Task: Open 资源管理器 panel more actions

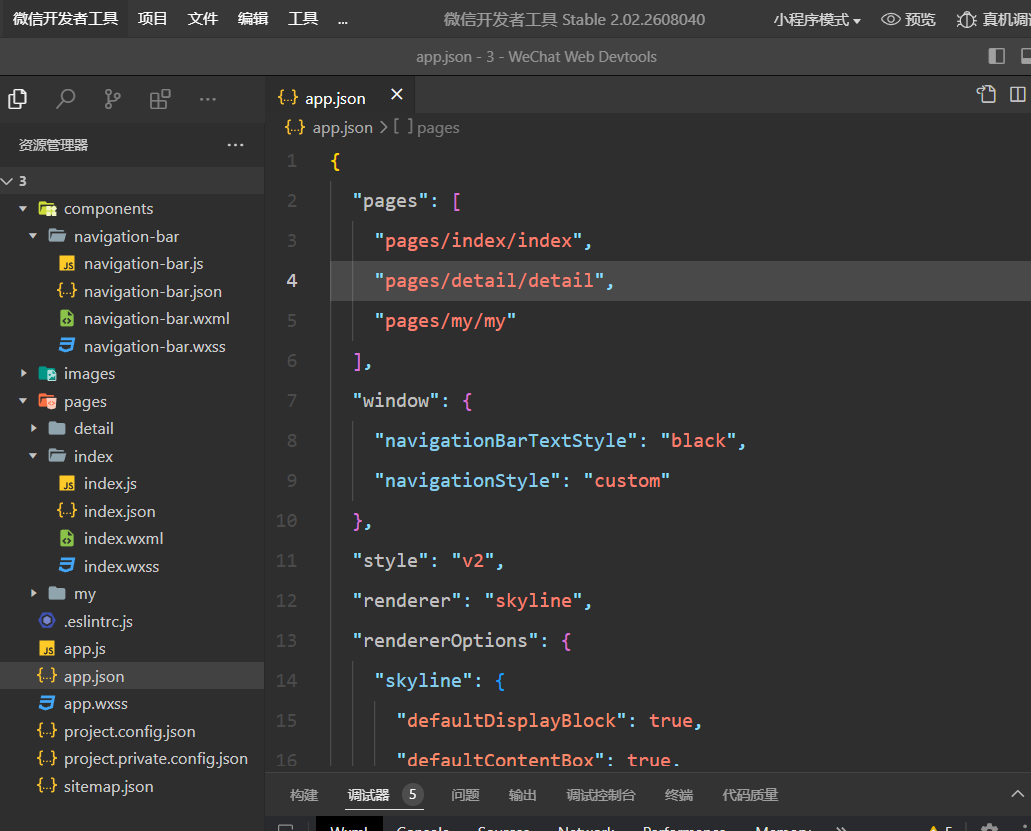Action: point(235,145)
